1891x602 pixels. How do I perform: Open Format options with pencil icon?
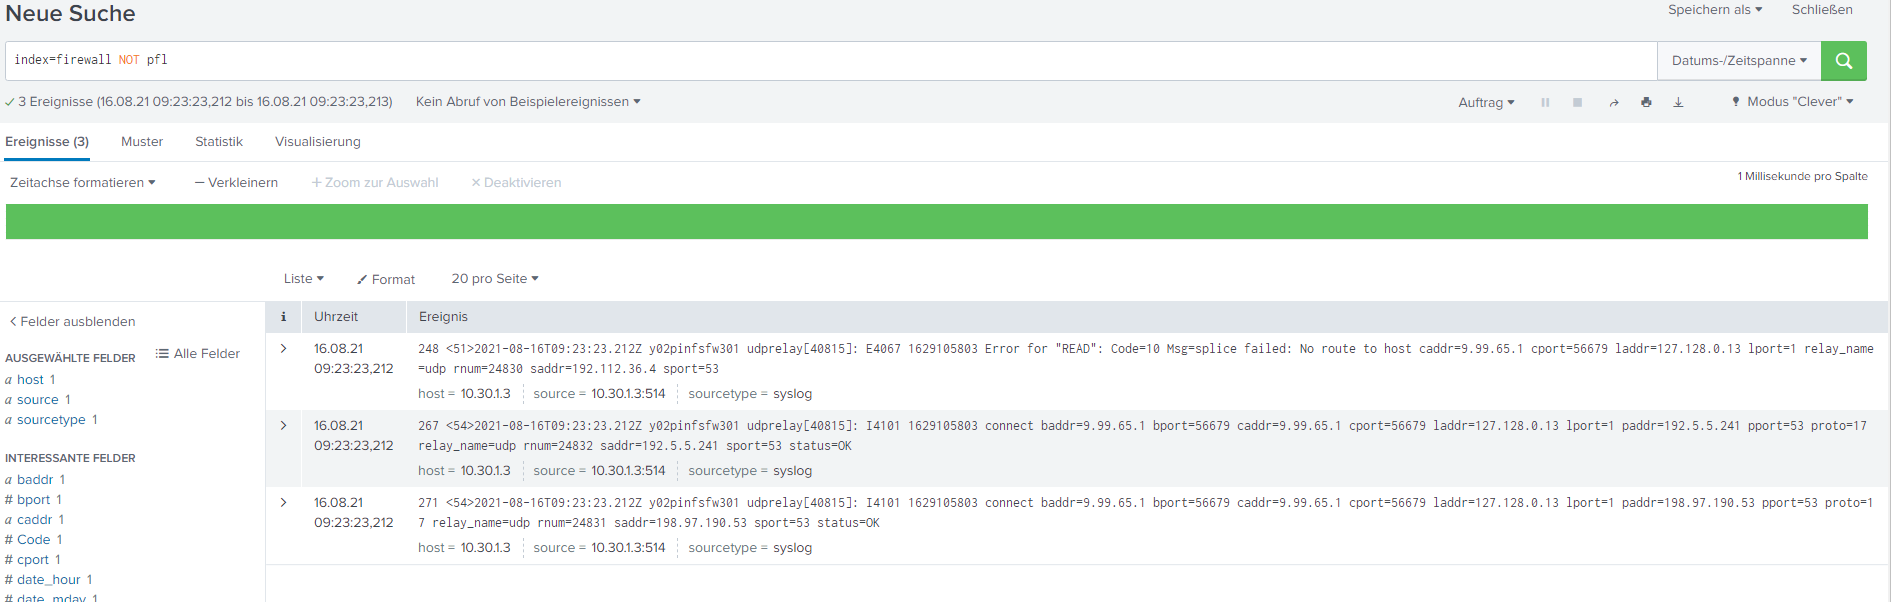386,280
